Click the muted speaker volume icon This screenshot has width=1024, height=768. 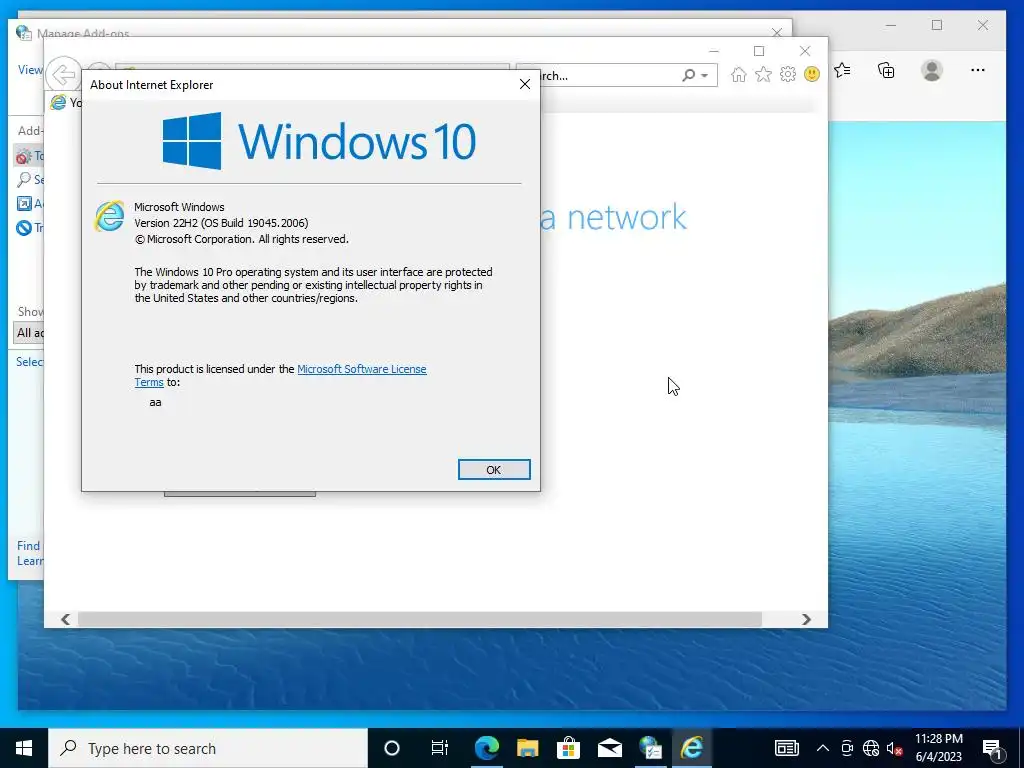[894, 748]
